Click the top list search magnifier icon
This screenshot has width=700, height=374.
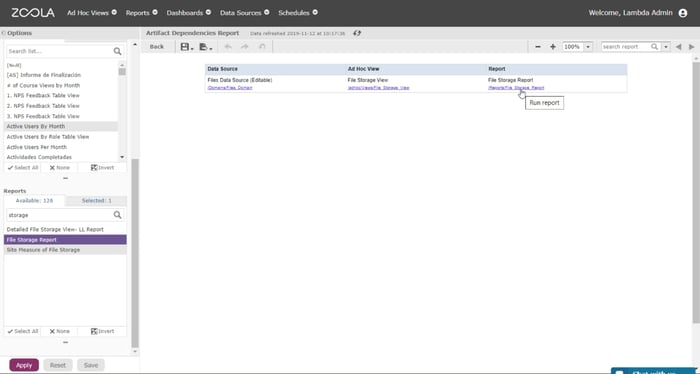[117, 51]
